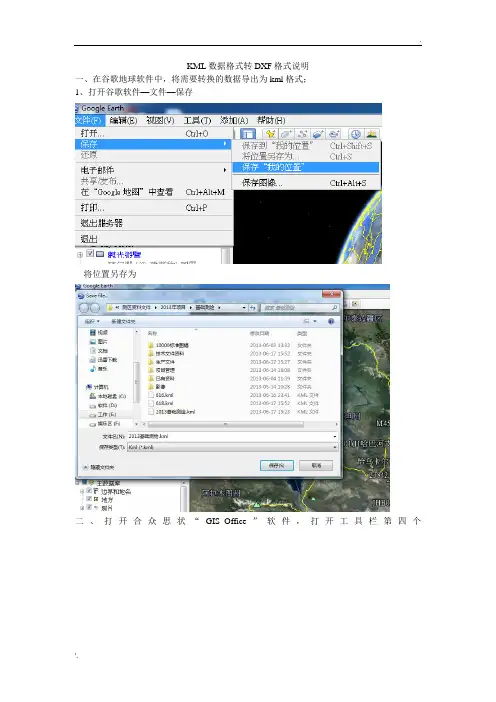Screen dimensions: 496x702
Task: Click the 取消 button
Action: (x=316, y=466)
